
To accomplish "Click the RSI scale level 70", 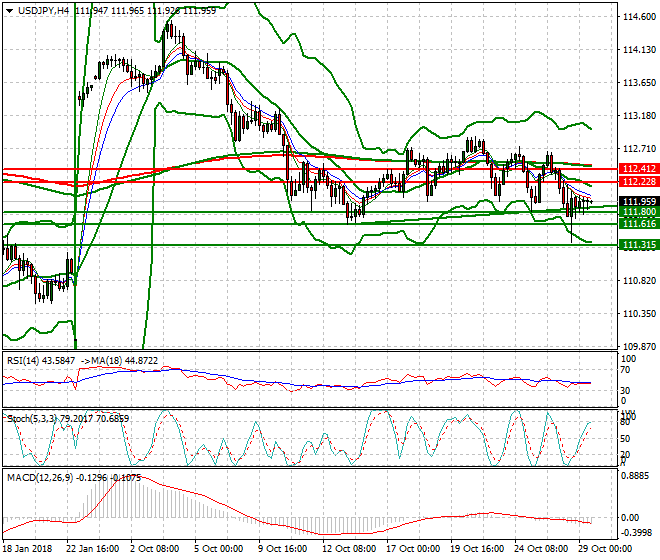I will [625, 370].
